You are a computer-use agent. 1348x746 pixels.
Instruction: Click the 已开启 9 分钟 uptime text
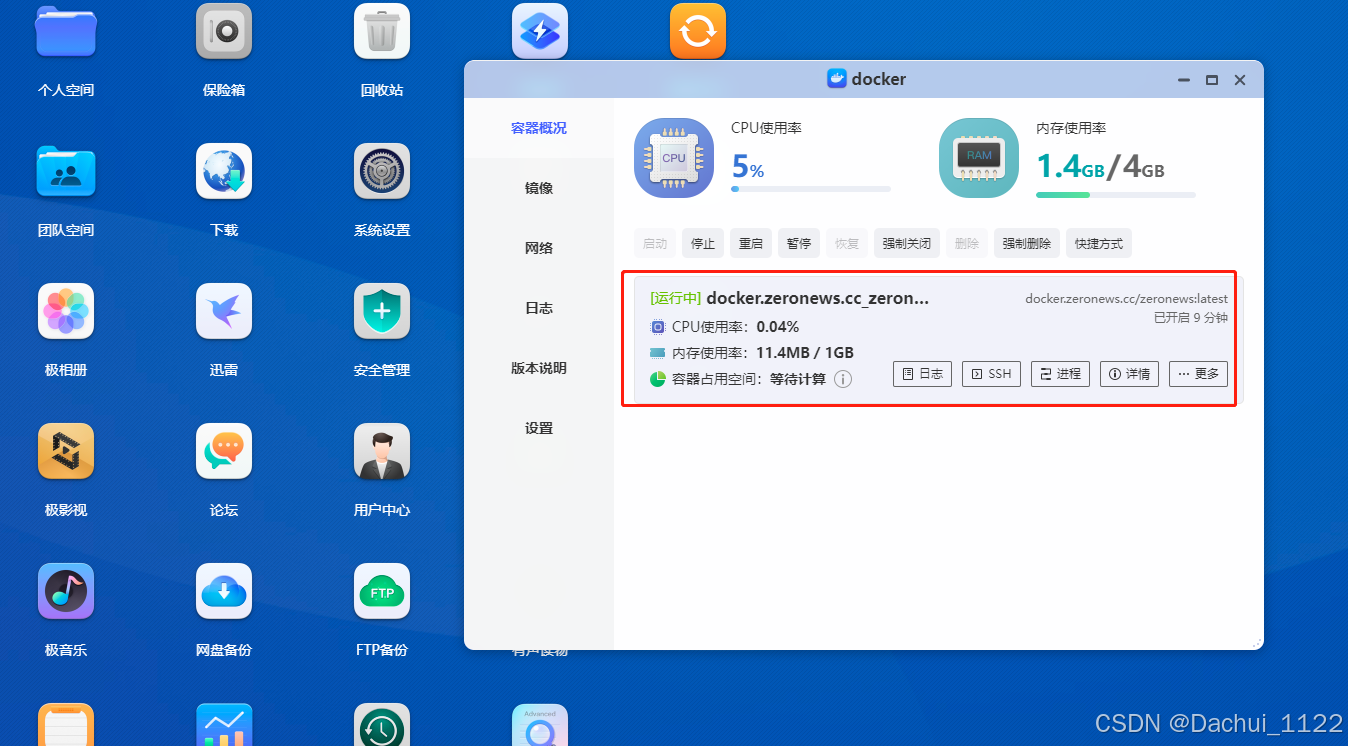point(1190,317)
